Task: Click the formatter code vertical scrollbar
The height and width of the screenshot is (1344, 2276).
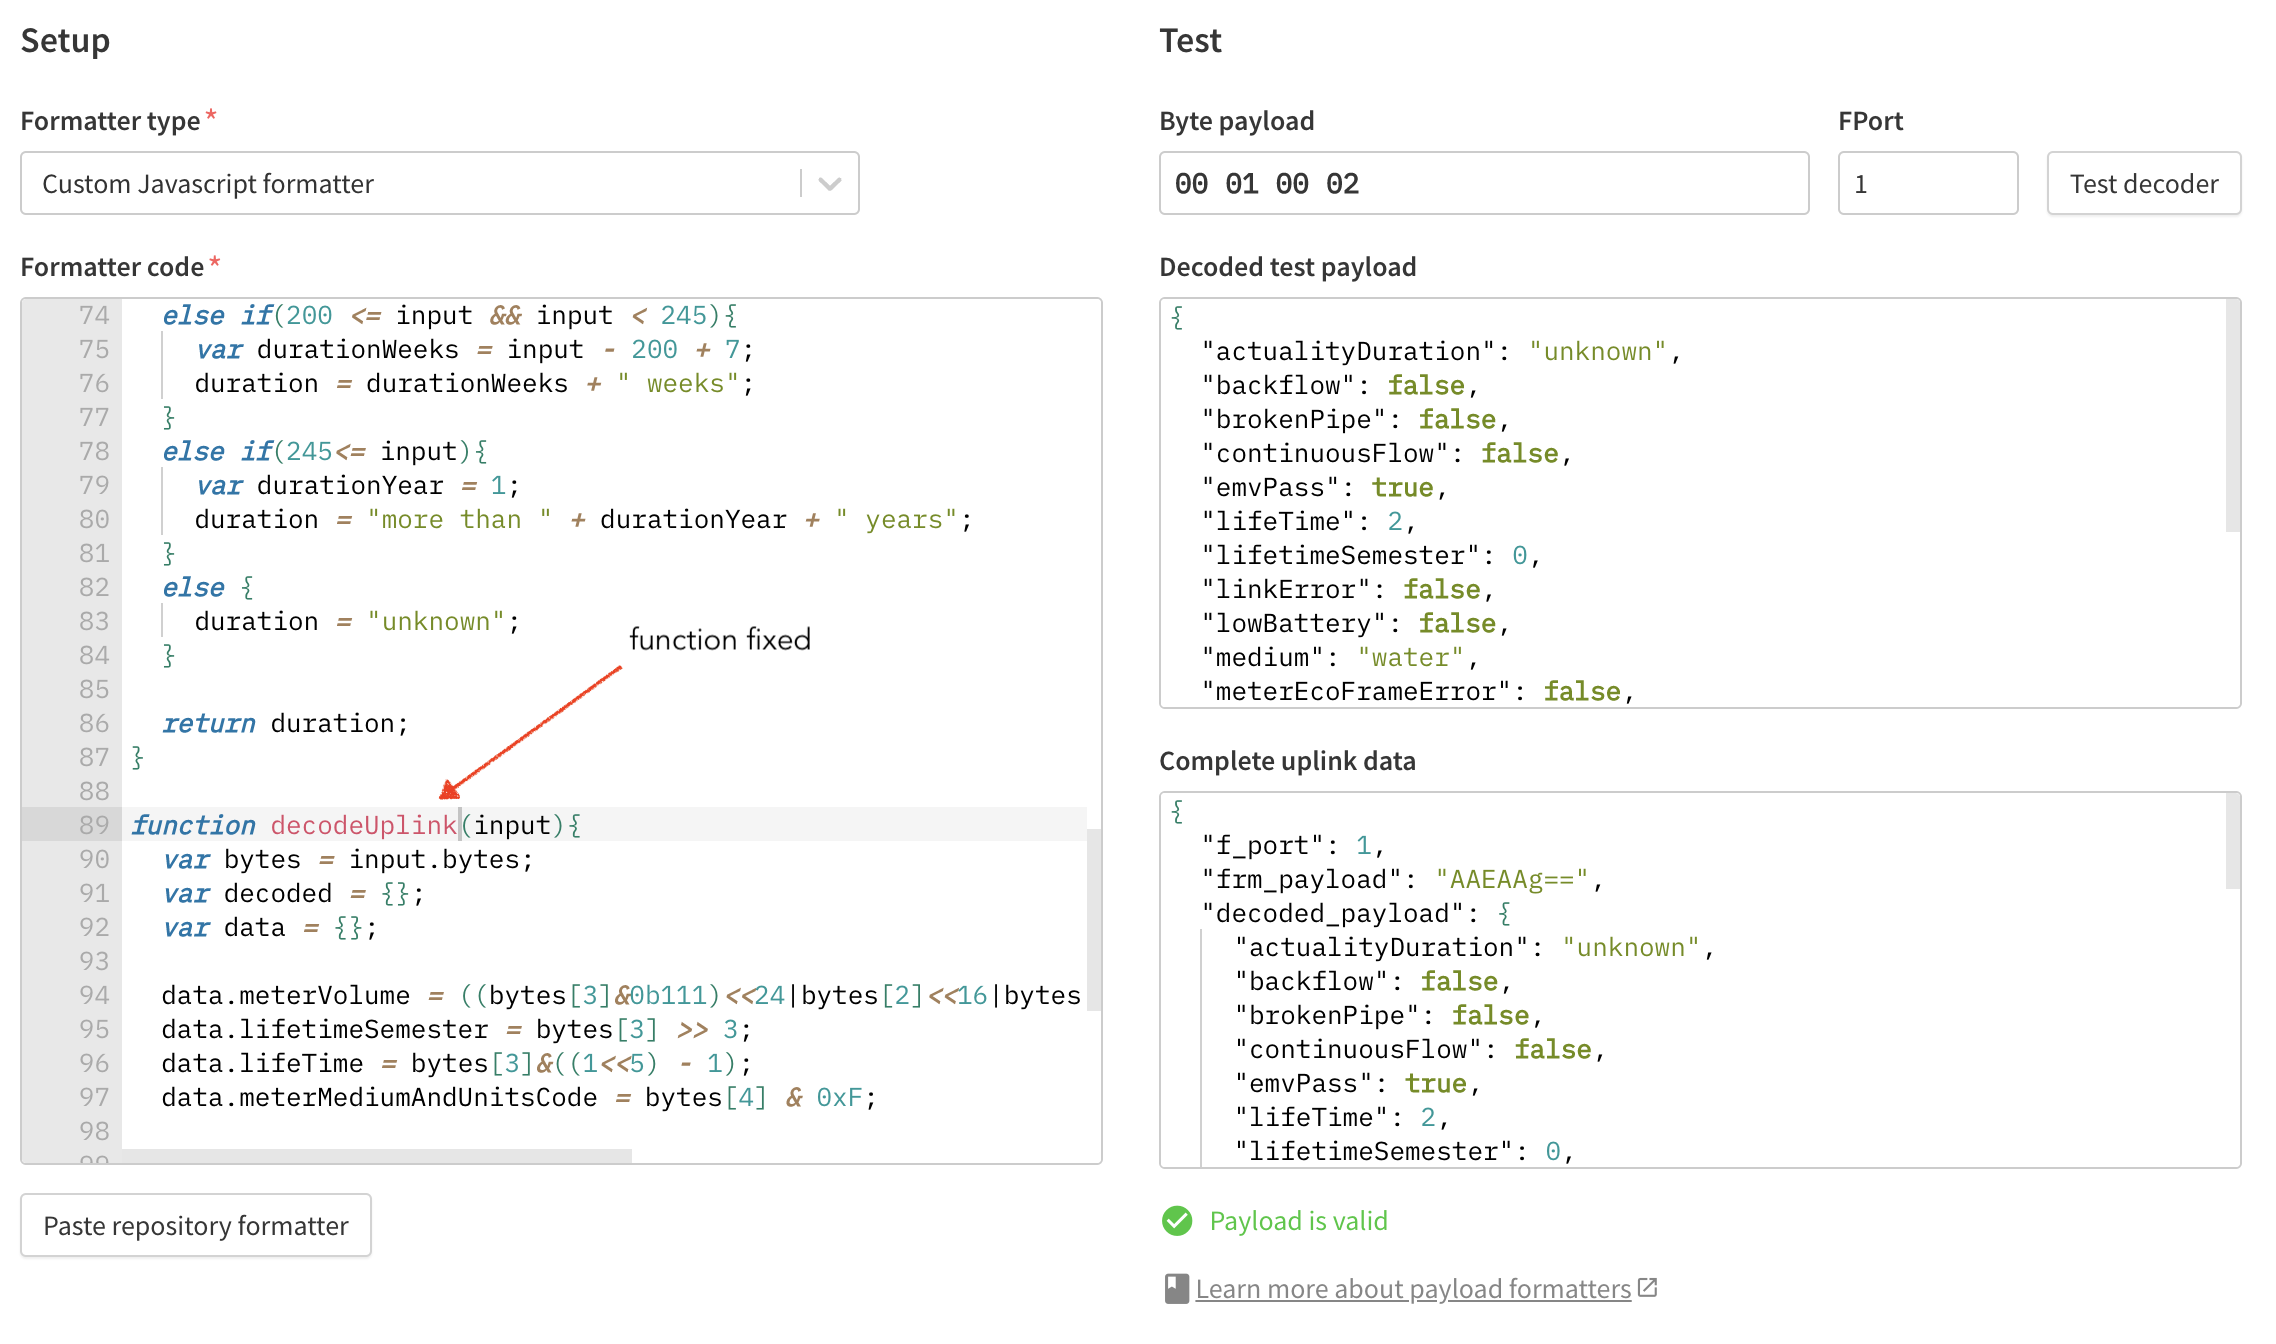Action: pyautogui.click(x=1093, y=920)
